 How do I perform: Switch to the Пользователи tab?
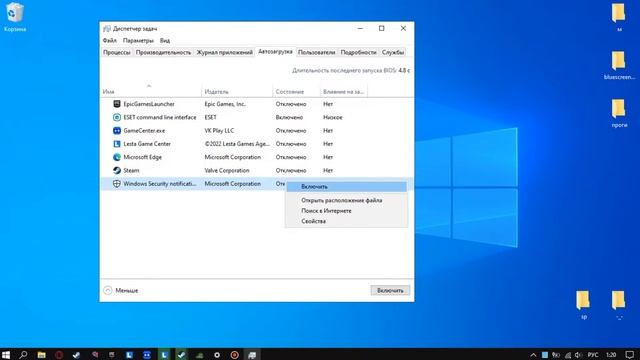tap(316, 52)
